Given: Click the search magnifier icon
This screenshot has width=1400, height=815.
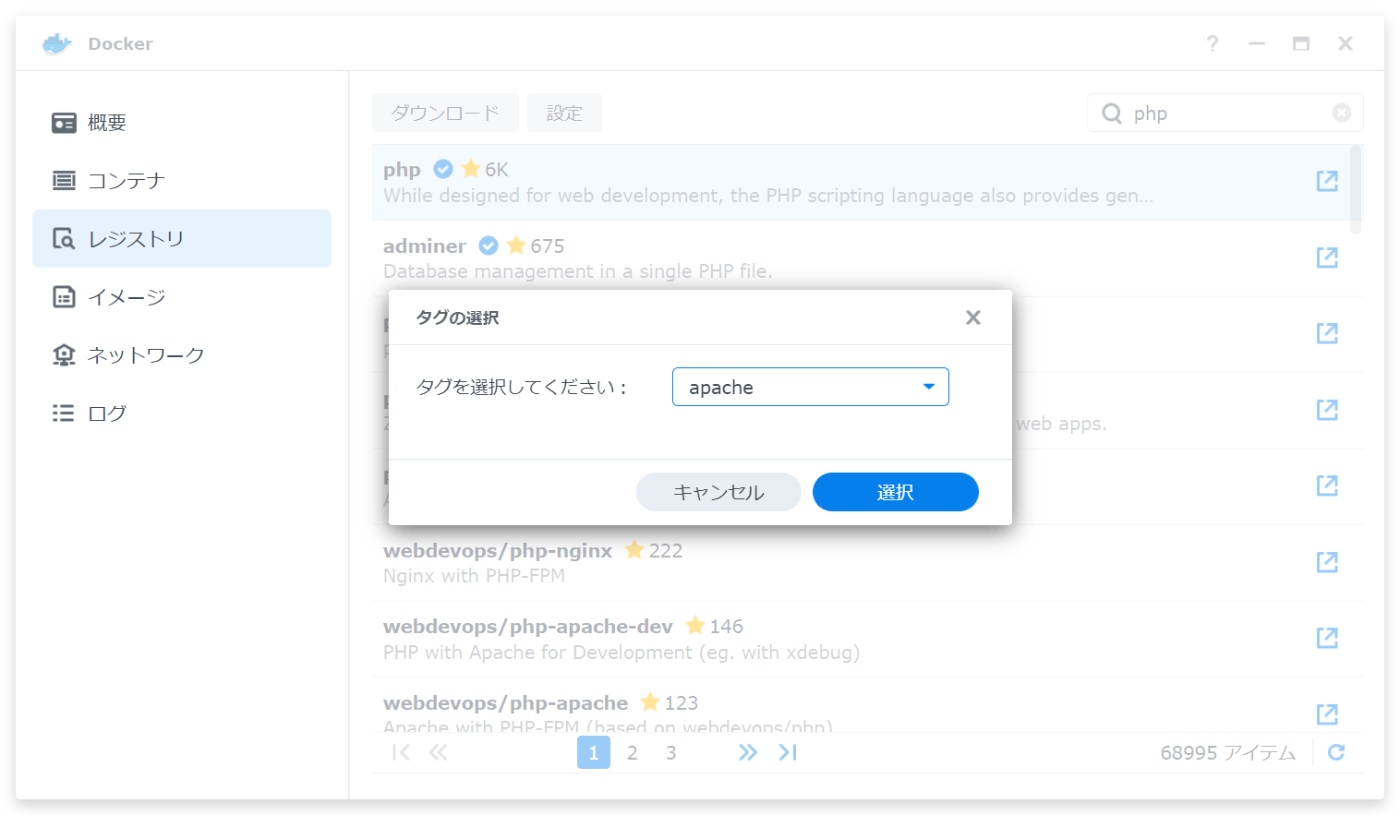Looking at the screenshot, I should (1111, 114).
